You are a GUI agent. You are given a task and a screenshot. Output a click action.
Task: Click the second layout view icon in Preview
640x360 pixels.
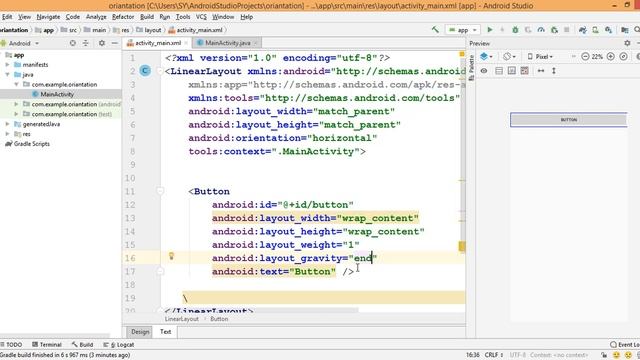pyautogui.click(x=511, y=71)
